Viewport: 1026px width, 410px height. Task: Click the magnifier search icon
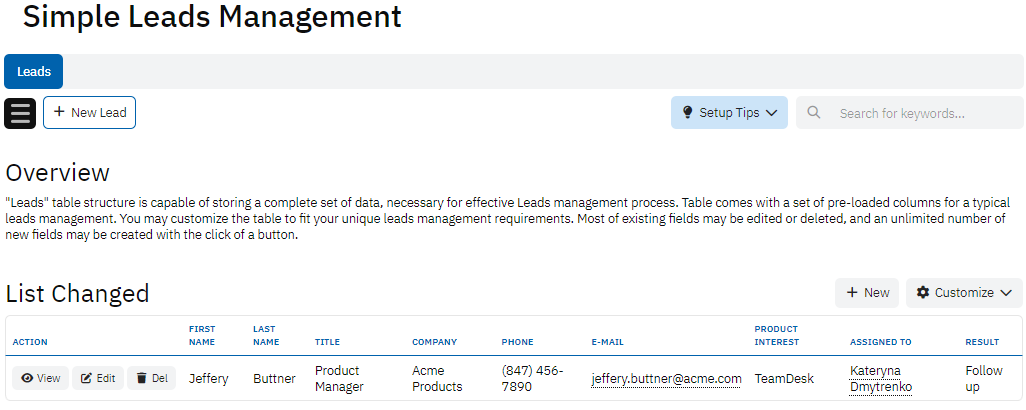[814, 113]
